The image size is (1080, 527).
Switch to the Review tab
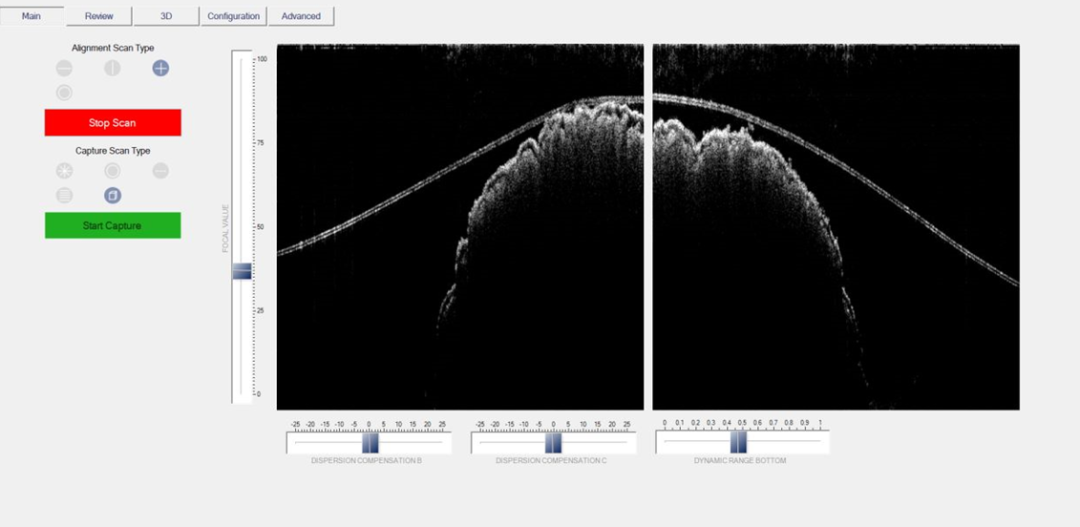[x=99, y=16]
